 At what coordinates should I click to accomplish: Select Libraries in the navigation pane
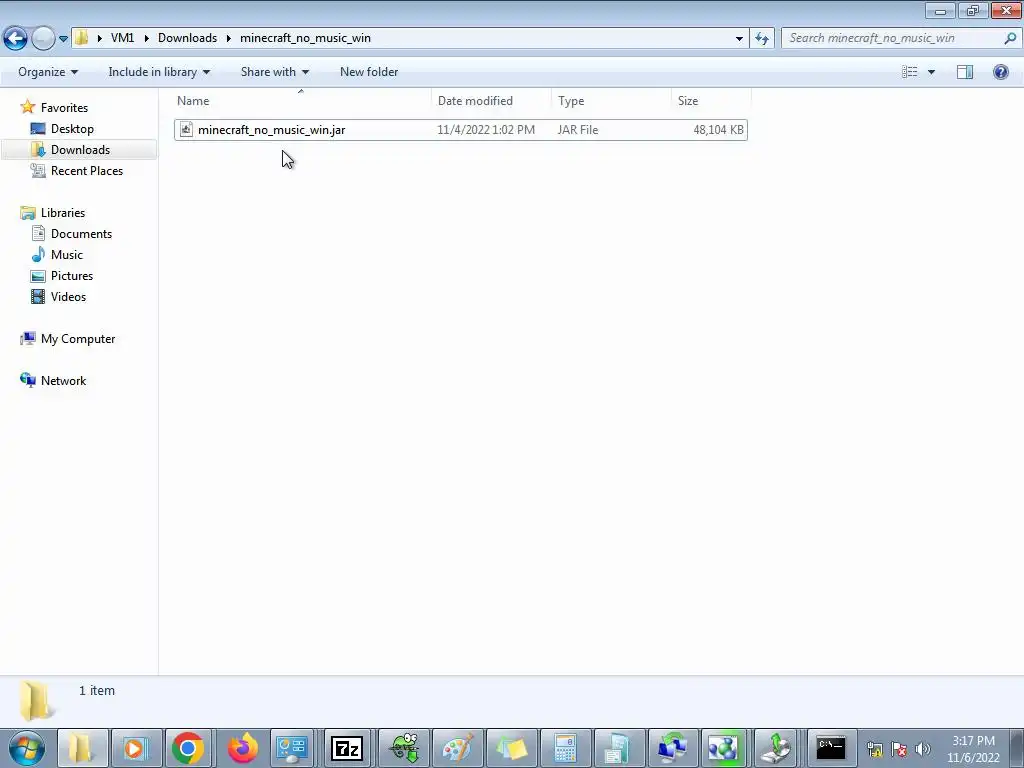point(63,213)
